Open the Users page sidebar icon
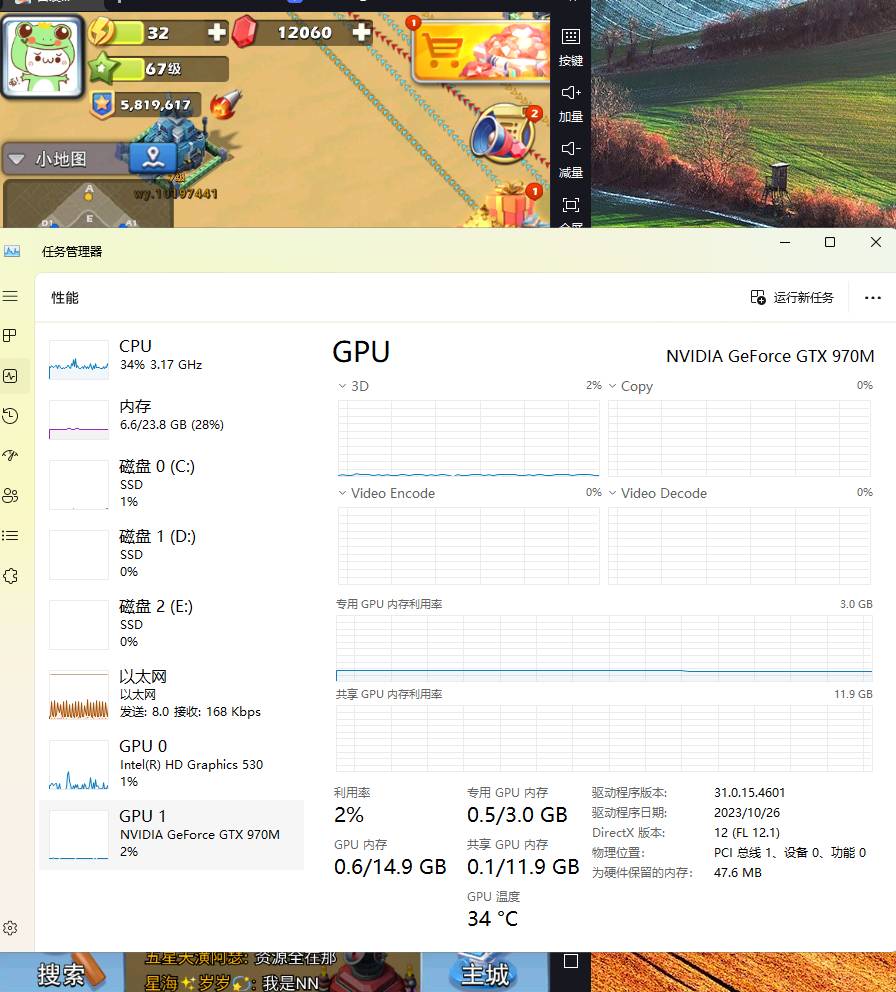896x992 pixels. point(10,496)
